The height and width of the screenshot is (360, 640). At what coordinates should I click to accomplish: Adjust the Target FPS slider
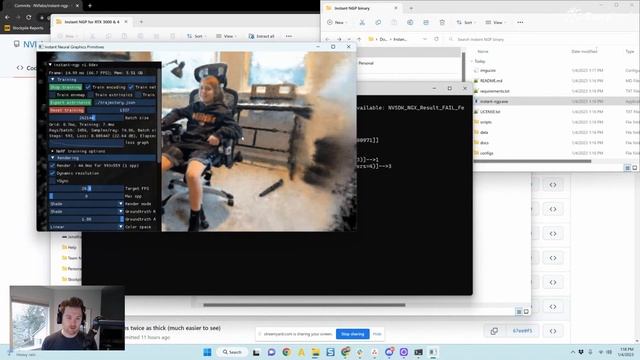pyautogui.click(x=86, y=188)
